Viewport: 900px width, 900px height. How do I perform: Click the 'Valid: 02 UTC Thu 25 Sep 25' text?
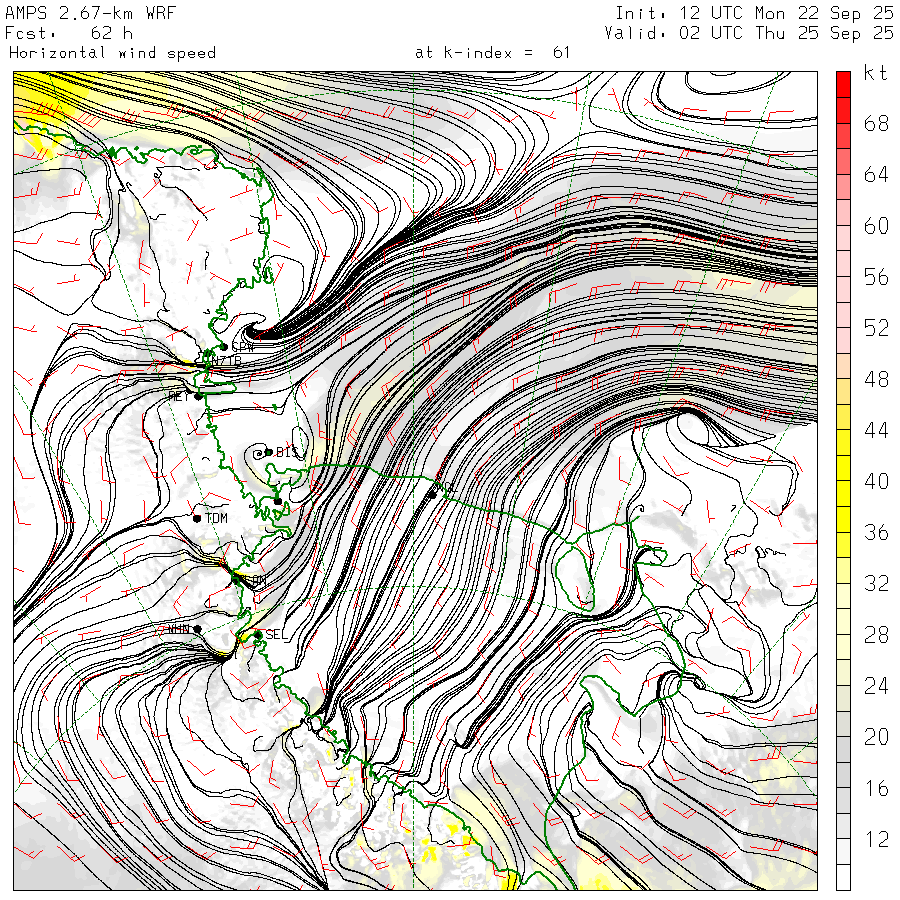click(749, 33)
